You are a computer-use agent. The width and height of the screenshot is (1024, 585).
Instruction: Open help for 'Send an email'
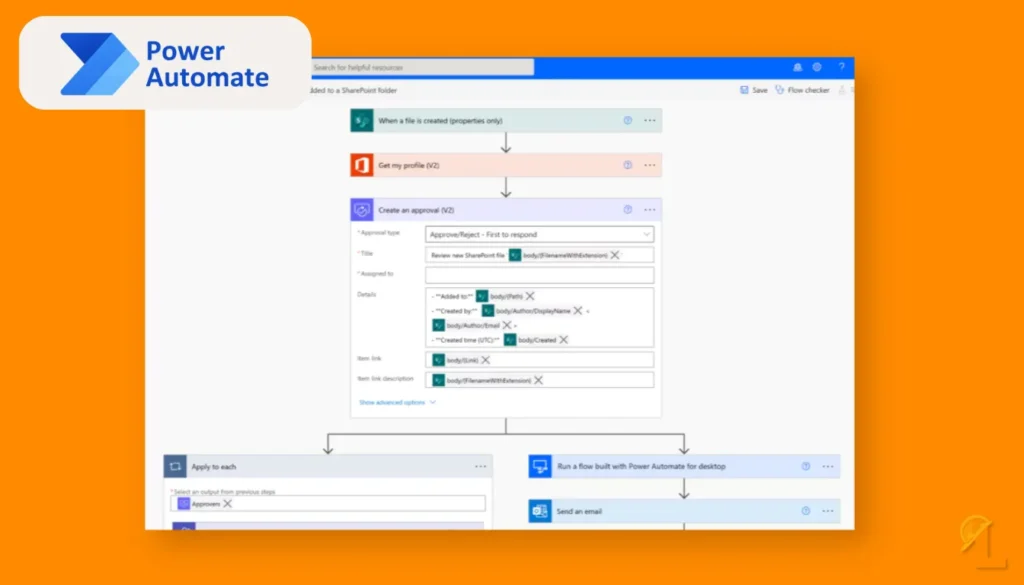click(x=806, y=511)
